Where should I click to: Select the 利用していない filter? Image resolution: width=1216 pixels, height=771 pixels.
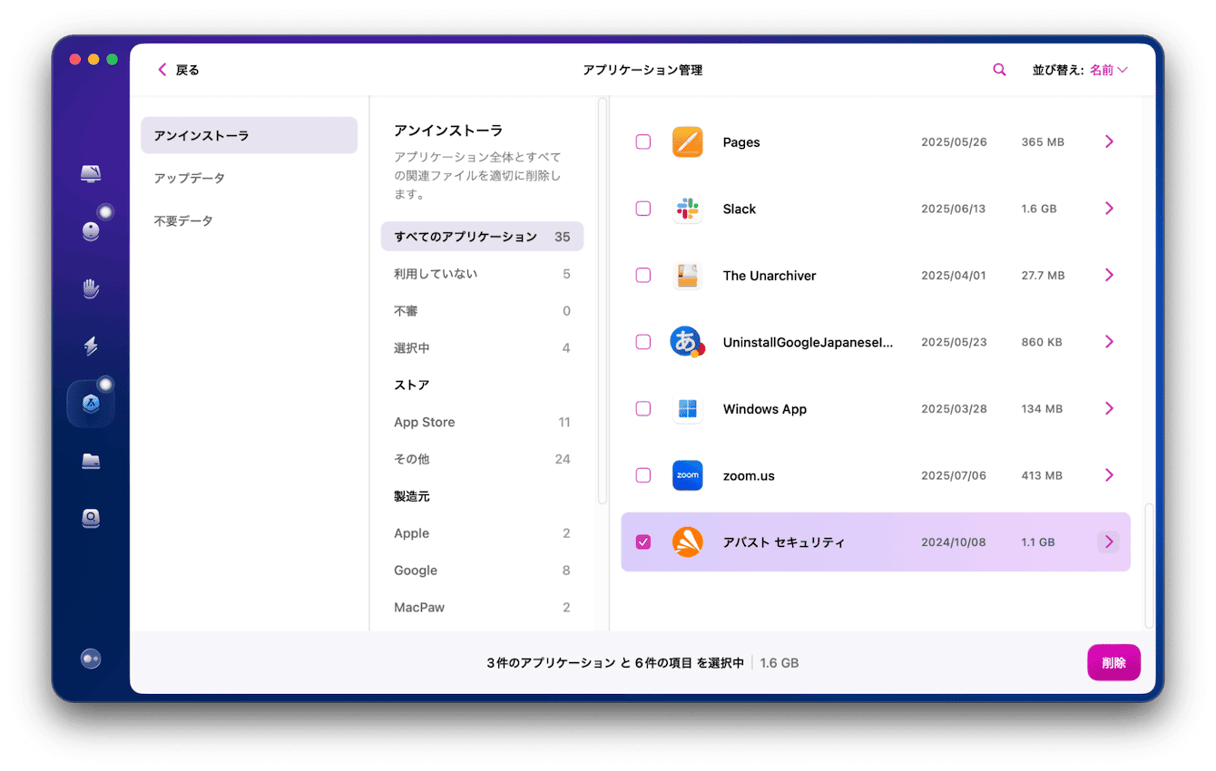(482, 274)
